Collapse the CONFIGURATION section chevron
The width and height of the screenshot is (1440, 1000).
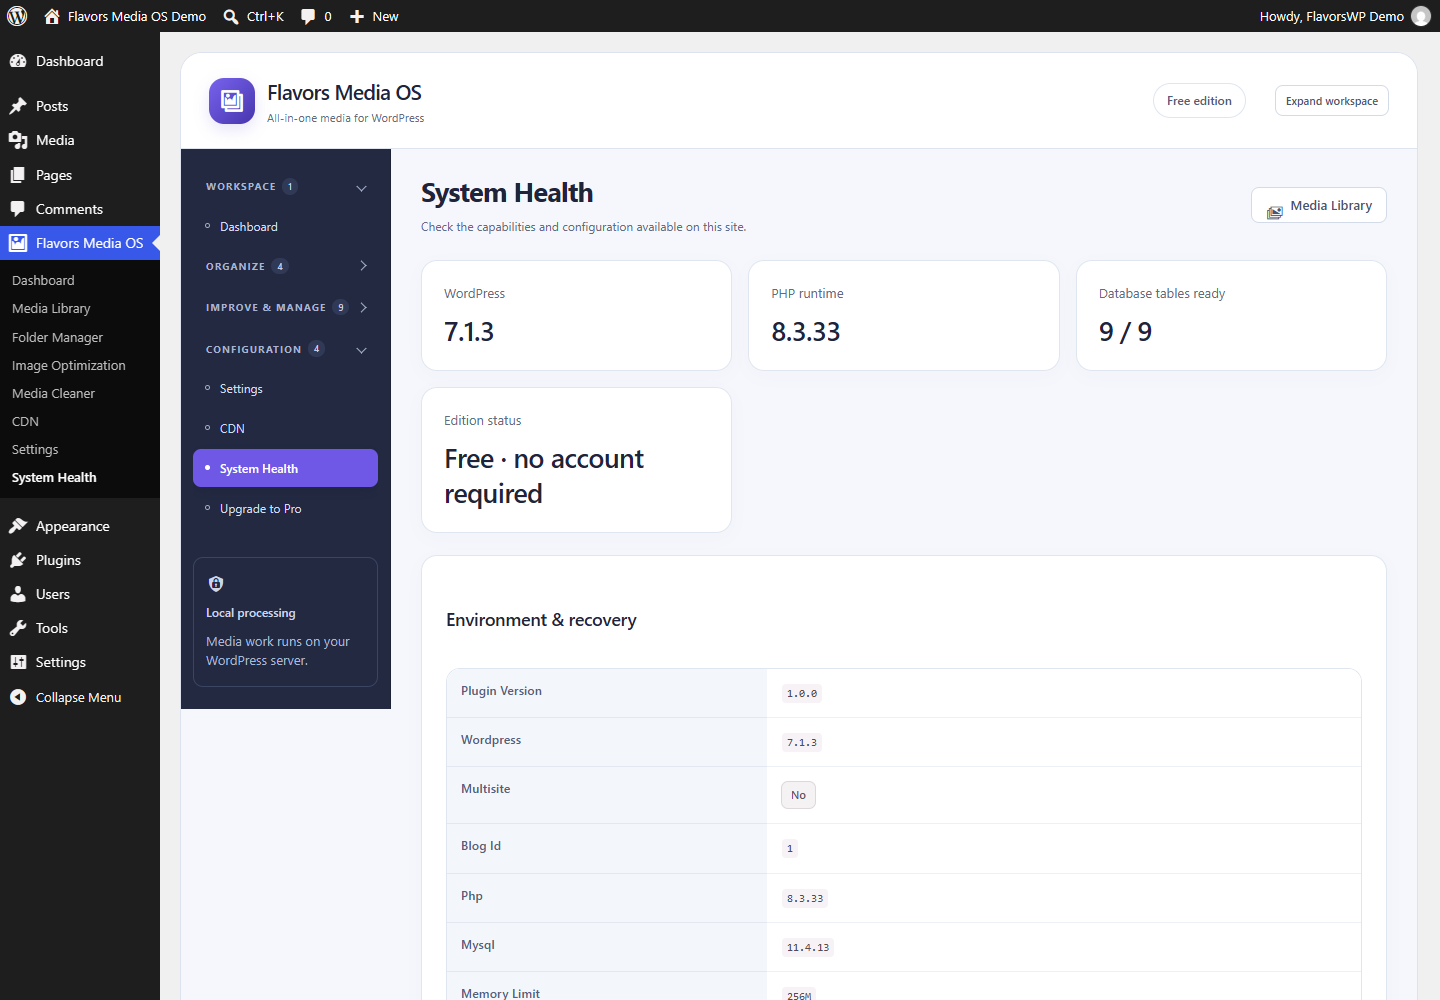coord(362,350)
